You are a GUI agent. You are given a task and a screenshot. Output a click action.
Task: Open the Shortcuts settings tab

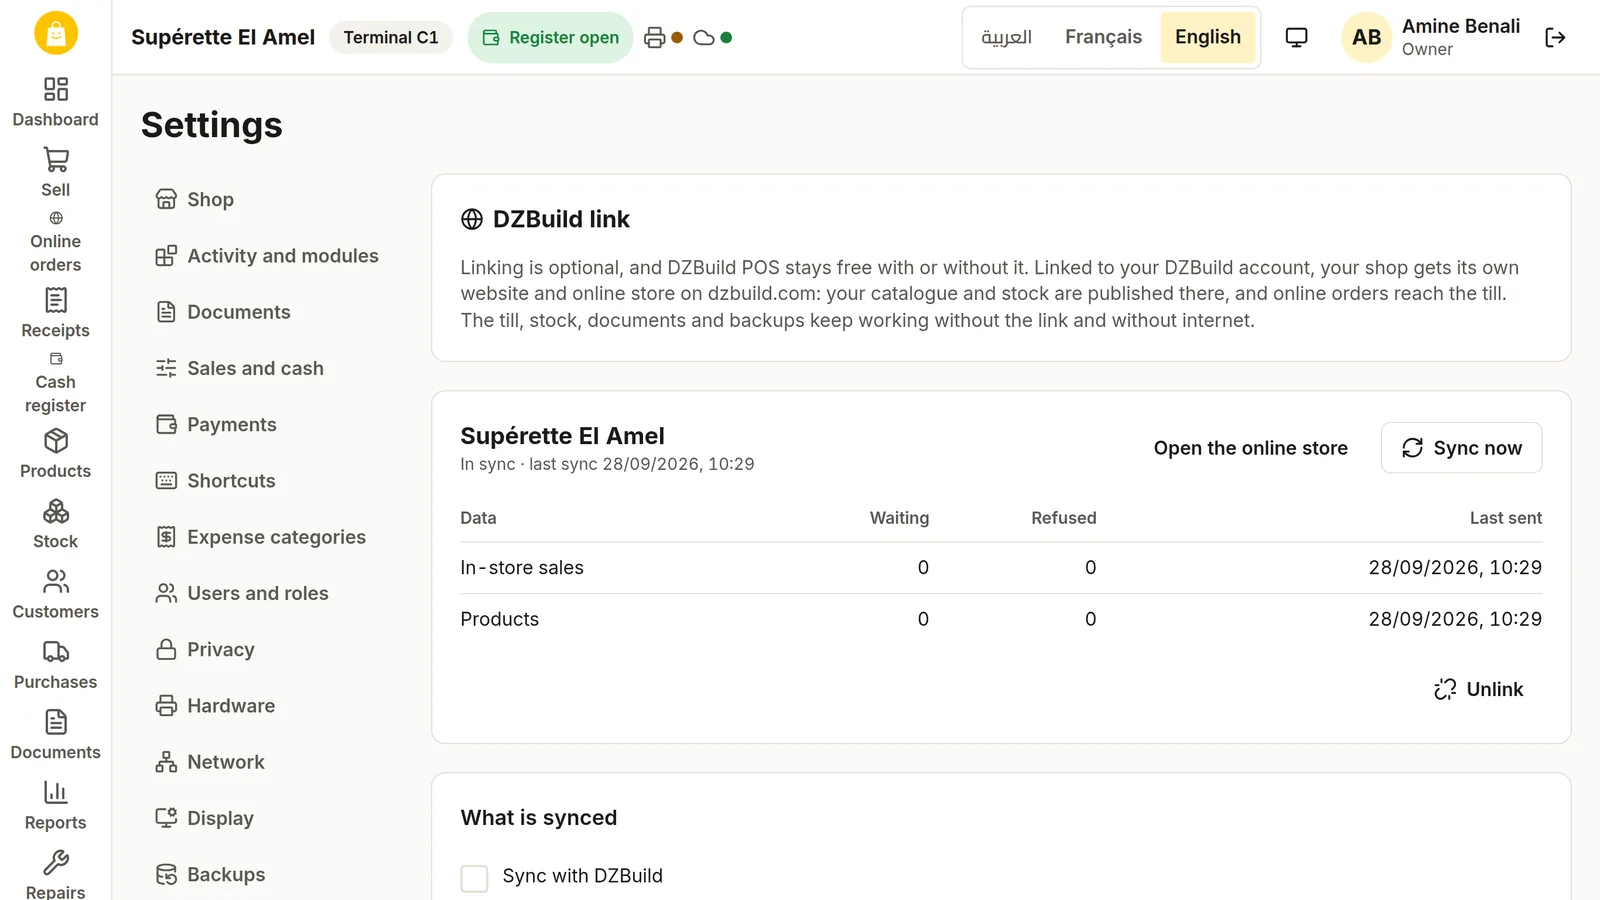pos(270,481)
